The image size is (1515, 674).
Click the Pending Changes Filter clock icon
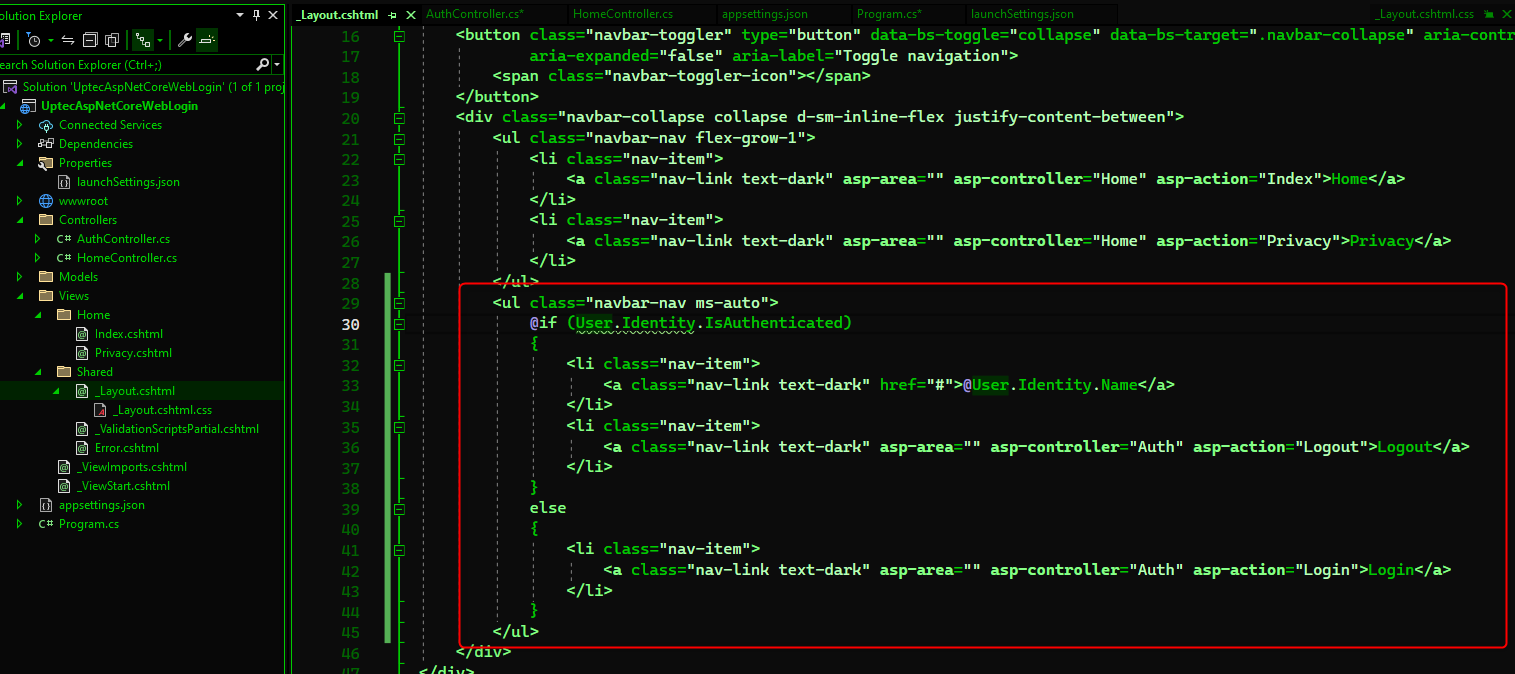pyautogui.click(x=35, y=40)
